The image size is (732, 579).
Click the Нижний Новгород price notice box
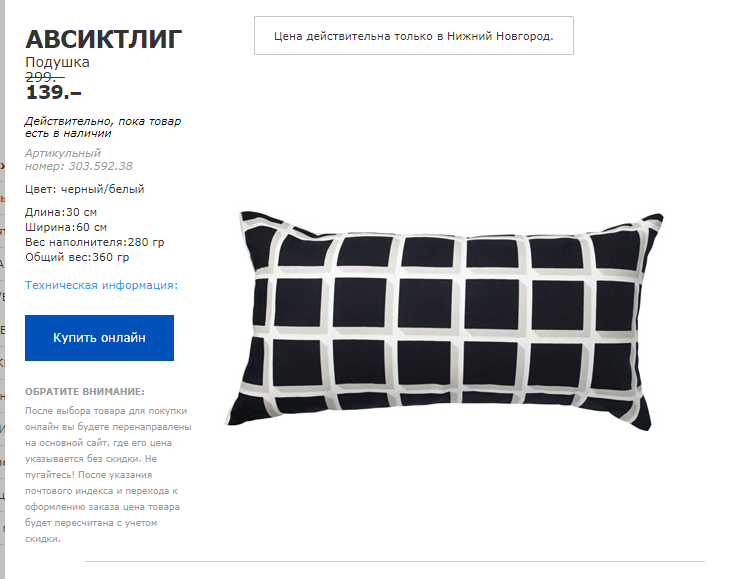point(414,35)
